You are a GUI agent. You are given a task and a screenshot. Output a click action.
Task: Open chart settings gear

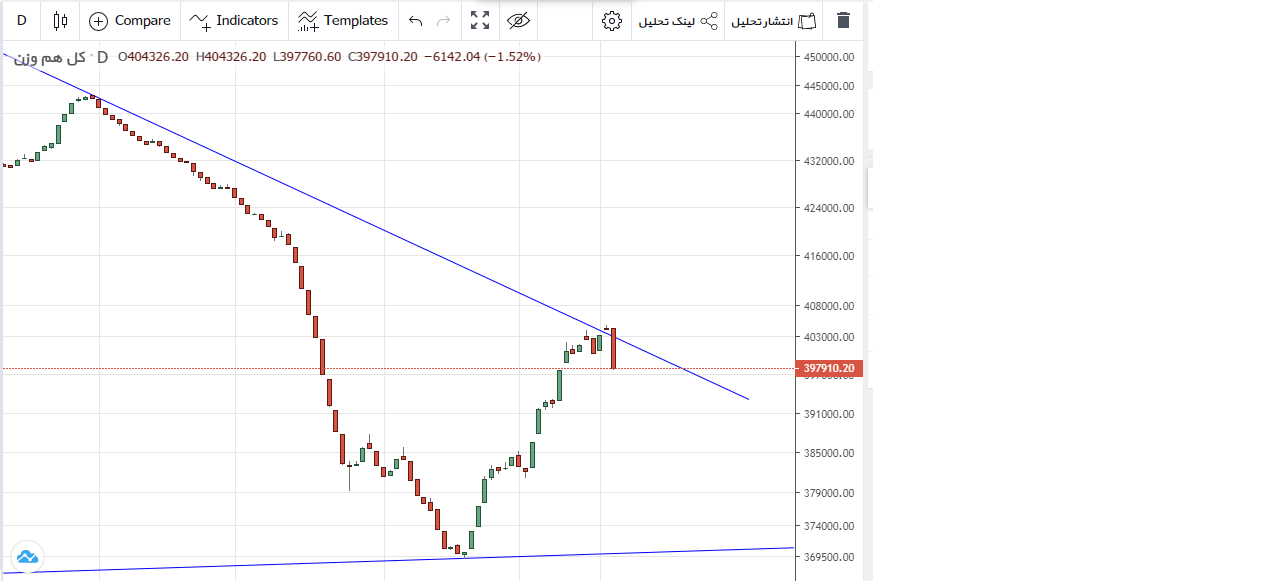(612, 20)
